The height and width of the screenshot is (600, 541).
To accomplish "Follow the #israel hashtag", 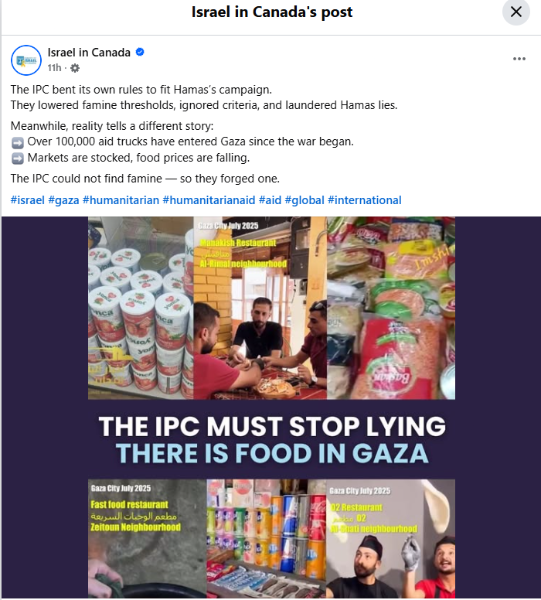I will (28, 200).
